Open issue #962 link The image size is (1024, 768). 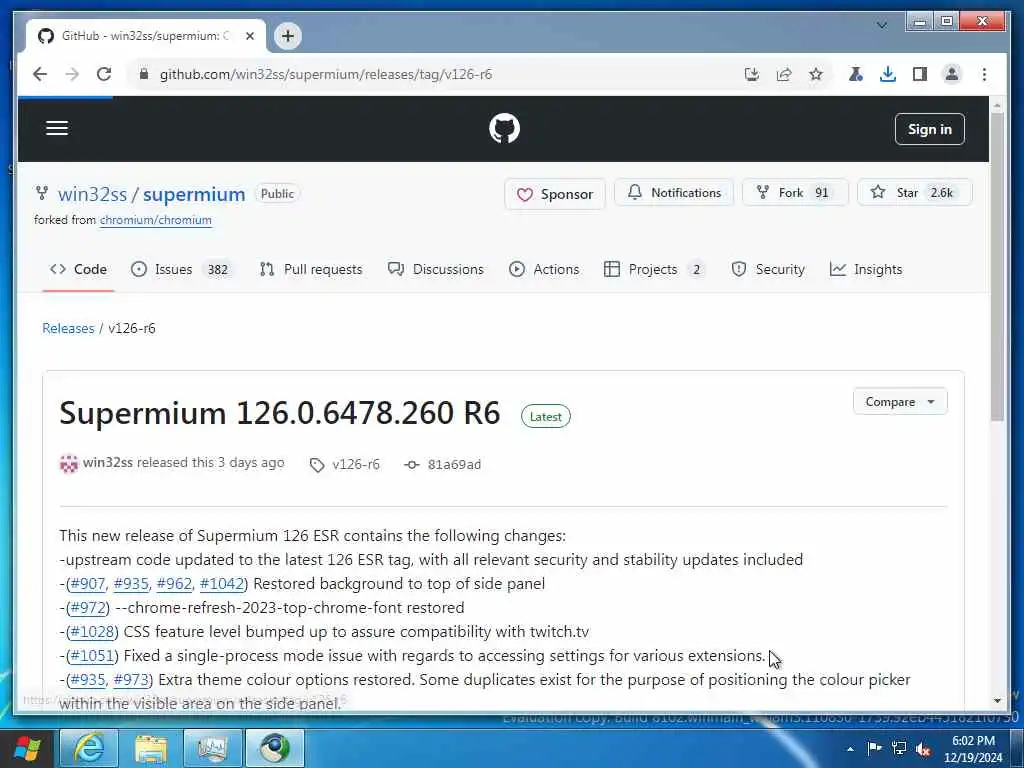(174, 584)
